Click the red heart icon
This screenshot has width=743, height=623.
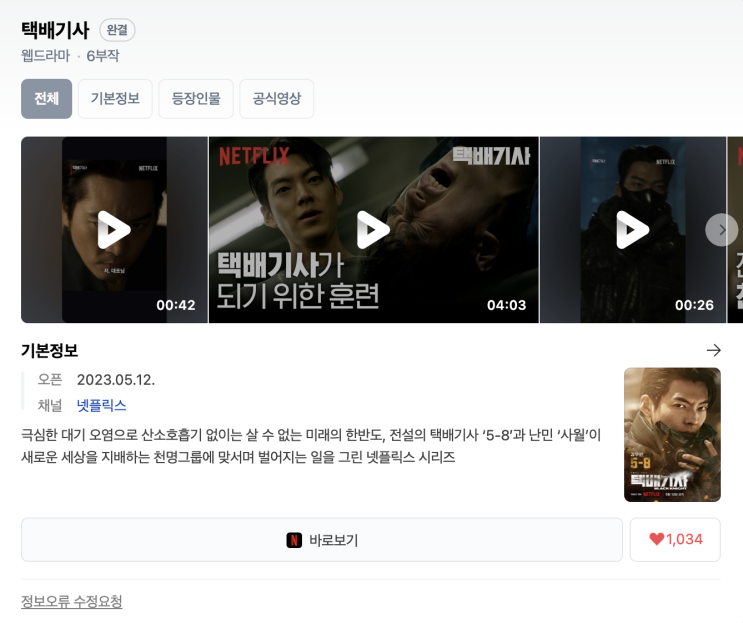(656, 539)
